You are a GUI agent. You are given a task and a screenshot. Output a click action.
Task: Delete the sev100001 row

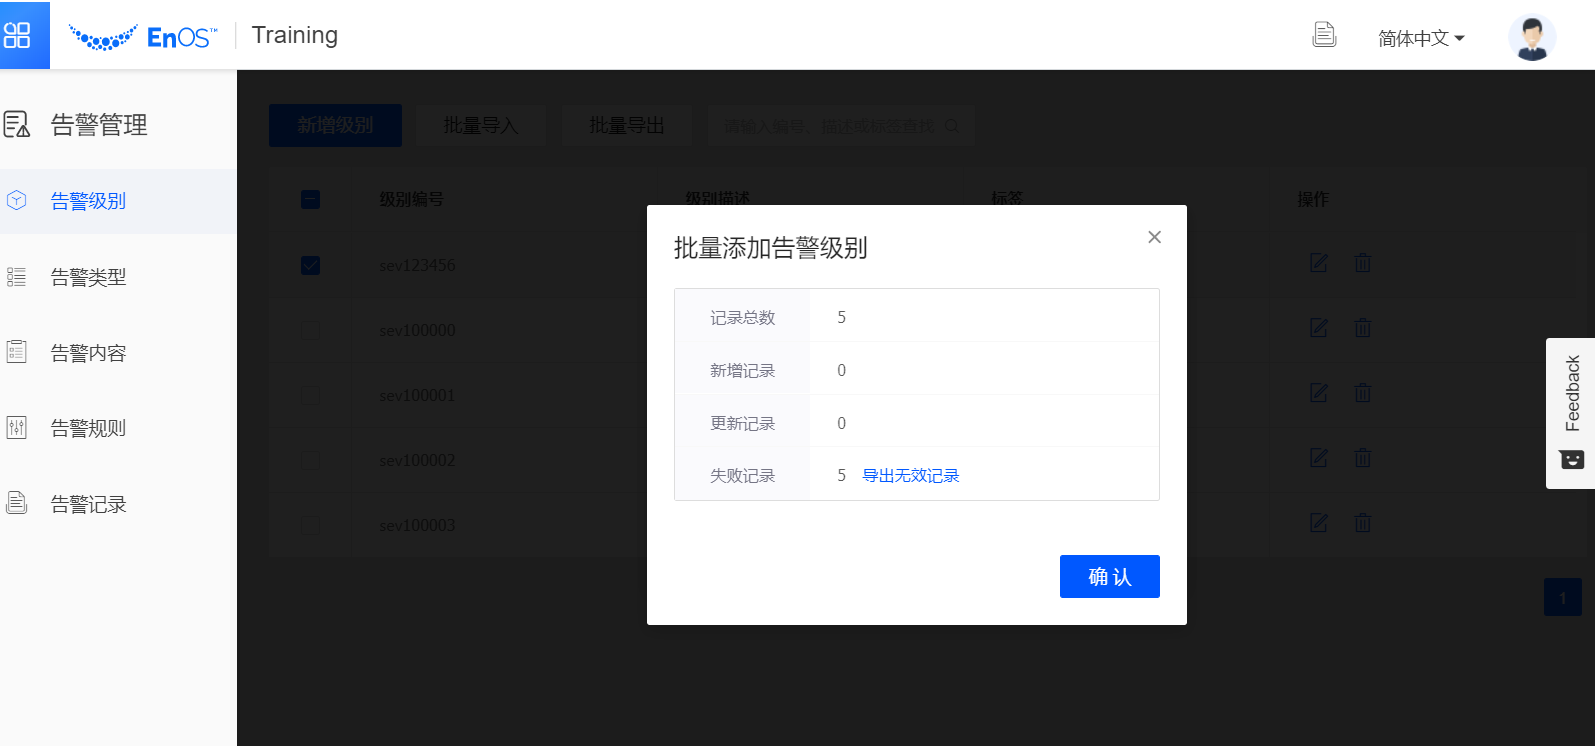coord(1363,393)
